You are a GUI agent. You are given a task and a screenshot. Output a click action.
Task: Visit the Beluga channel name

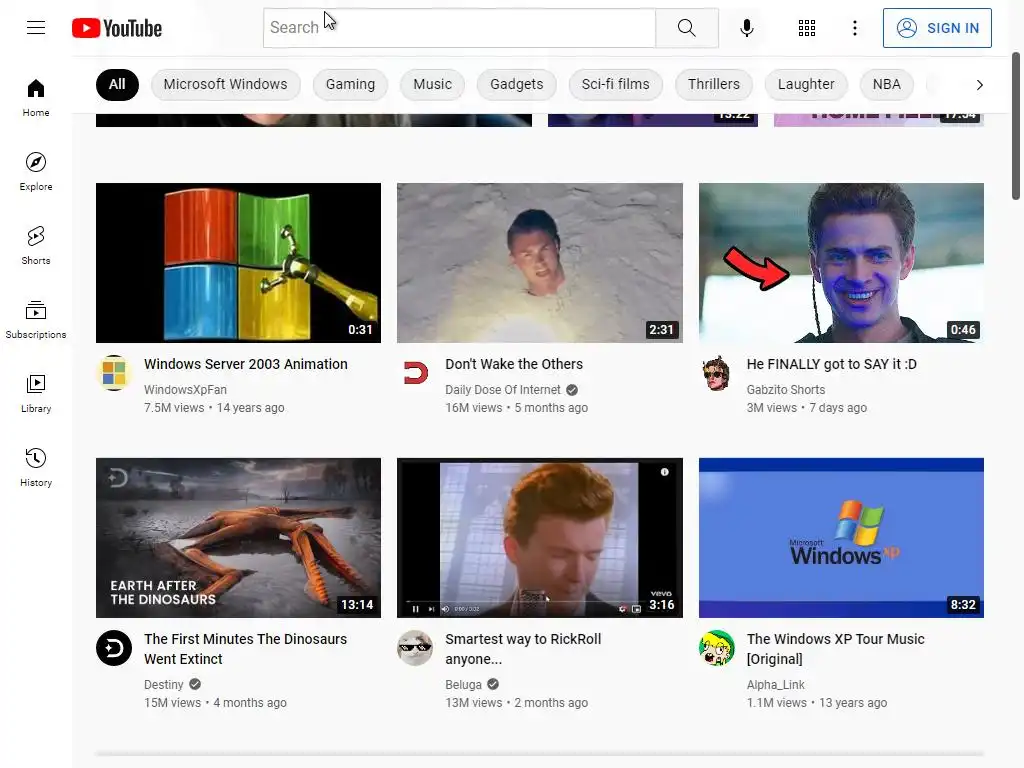click(x=463, y=684)
